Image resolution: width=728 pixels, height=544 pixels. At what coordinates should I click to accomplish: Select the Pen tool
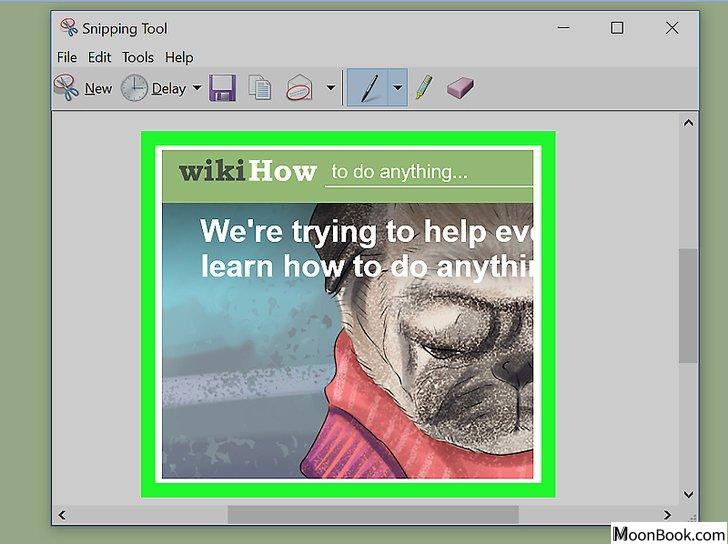(x=368, y=87)
